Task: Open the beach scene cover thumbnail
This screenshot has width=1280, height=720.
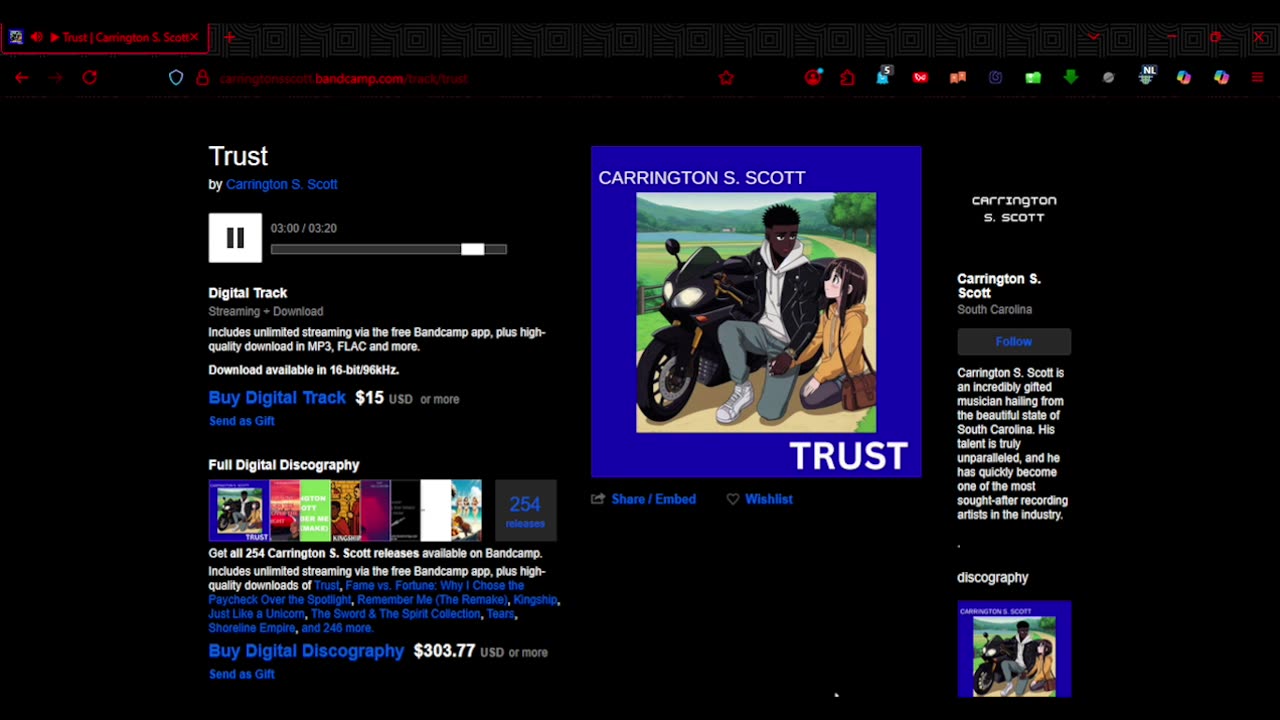Action: click(466, 510)
